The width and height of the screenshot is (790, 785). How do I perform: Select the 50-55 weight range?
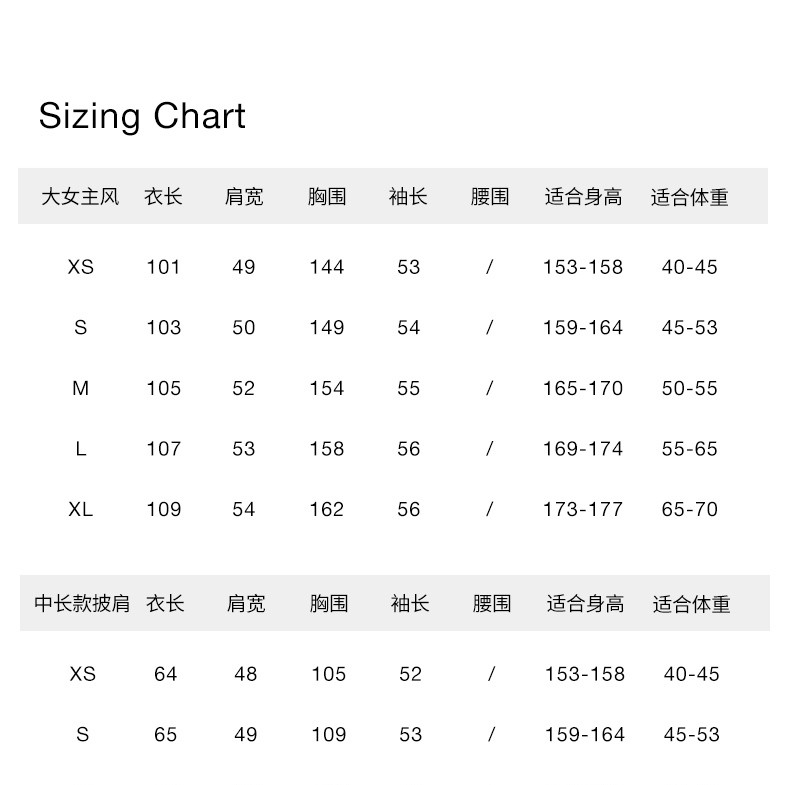click(x=690, y=388)
